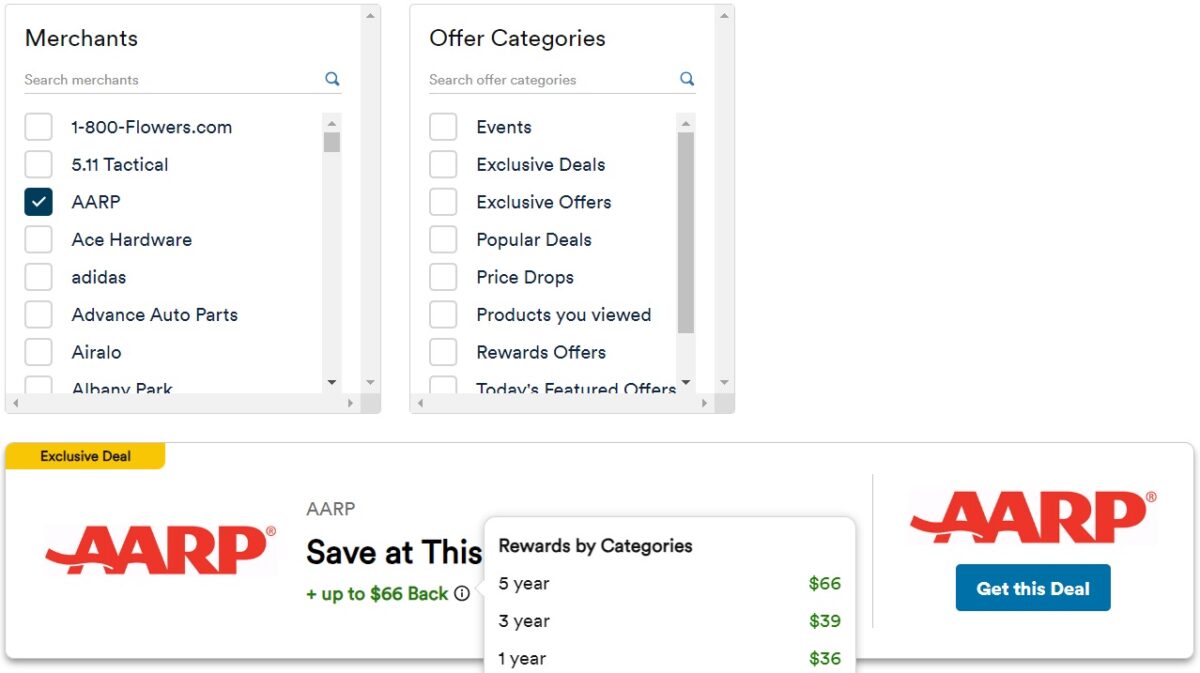Click the search icon in Offer Categories

686,79
